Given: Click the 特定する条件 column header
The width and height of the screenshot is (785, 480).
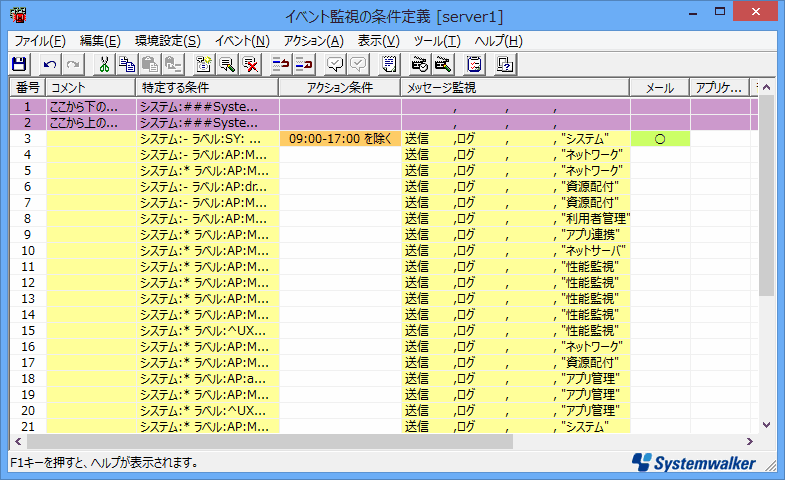Looking at the screenshot, I should click(x=207, y=88).
